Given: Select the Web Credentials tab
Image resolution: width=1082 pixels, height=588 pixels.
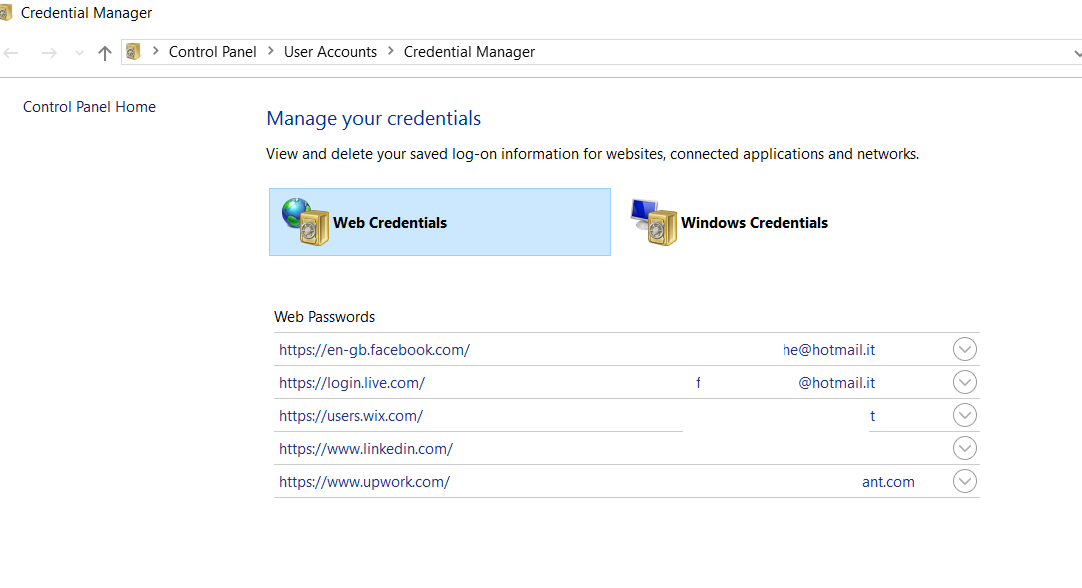Looking at the screenshot, I should click(440, 222).
